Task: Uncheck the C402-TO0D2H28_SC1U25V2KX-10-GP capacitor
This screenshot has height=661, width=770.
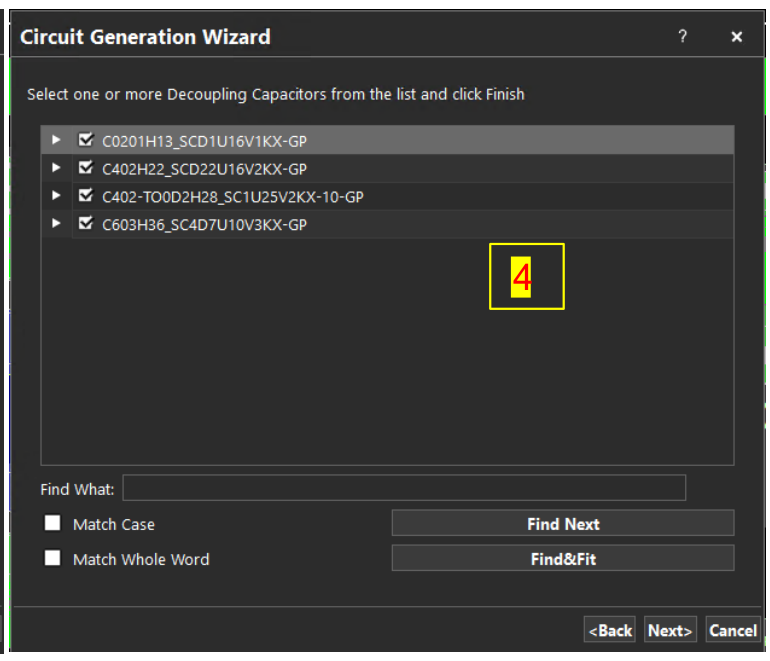Action: click(x=86, y=195)
